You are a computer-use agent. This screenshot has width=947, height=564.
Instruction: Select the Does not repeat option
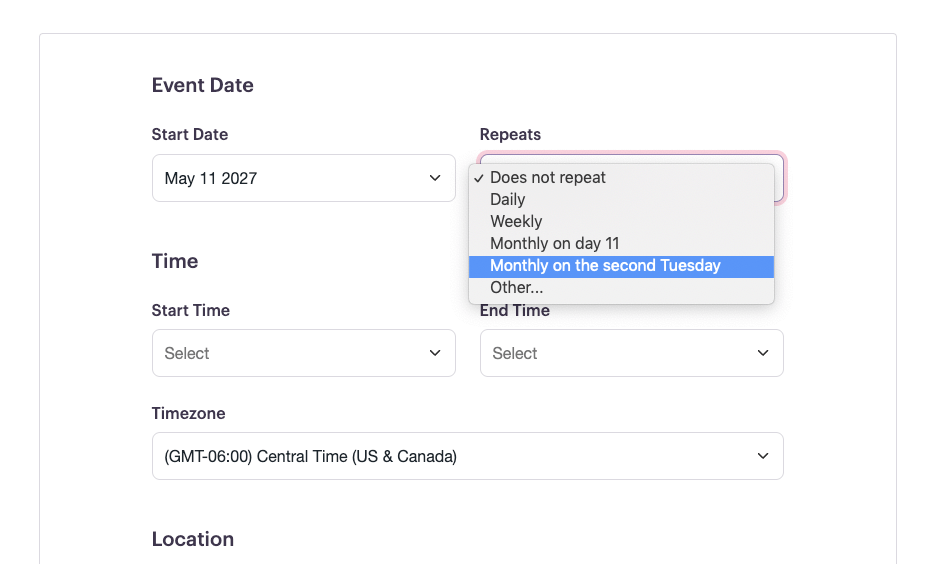(x=548, y=178)
